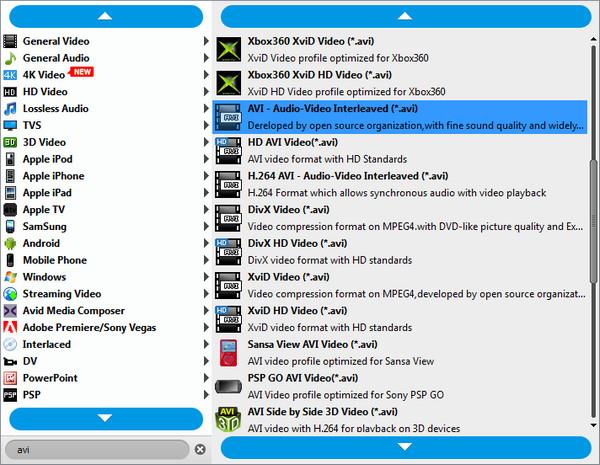Click the Xbox360 XviD Video icon

tap(228, 49)
